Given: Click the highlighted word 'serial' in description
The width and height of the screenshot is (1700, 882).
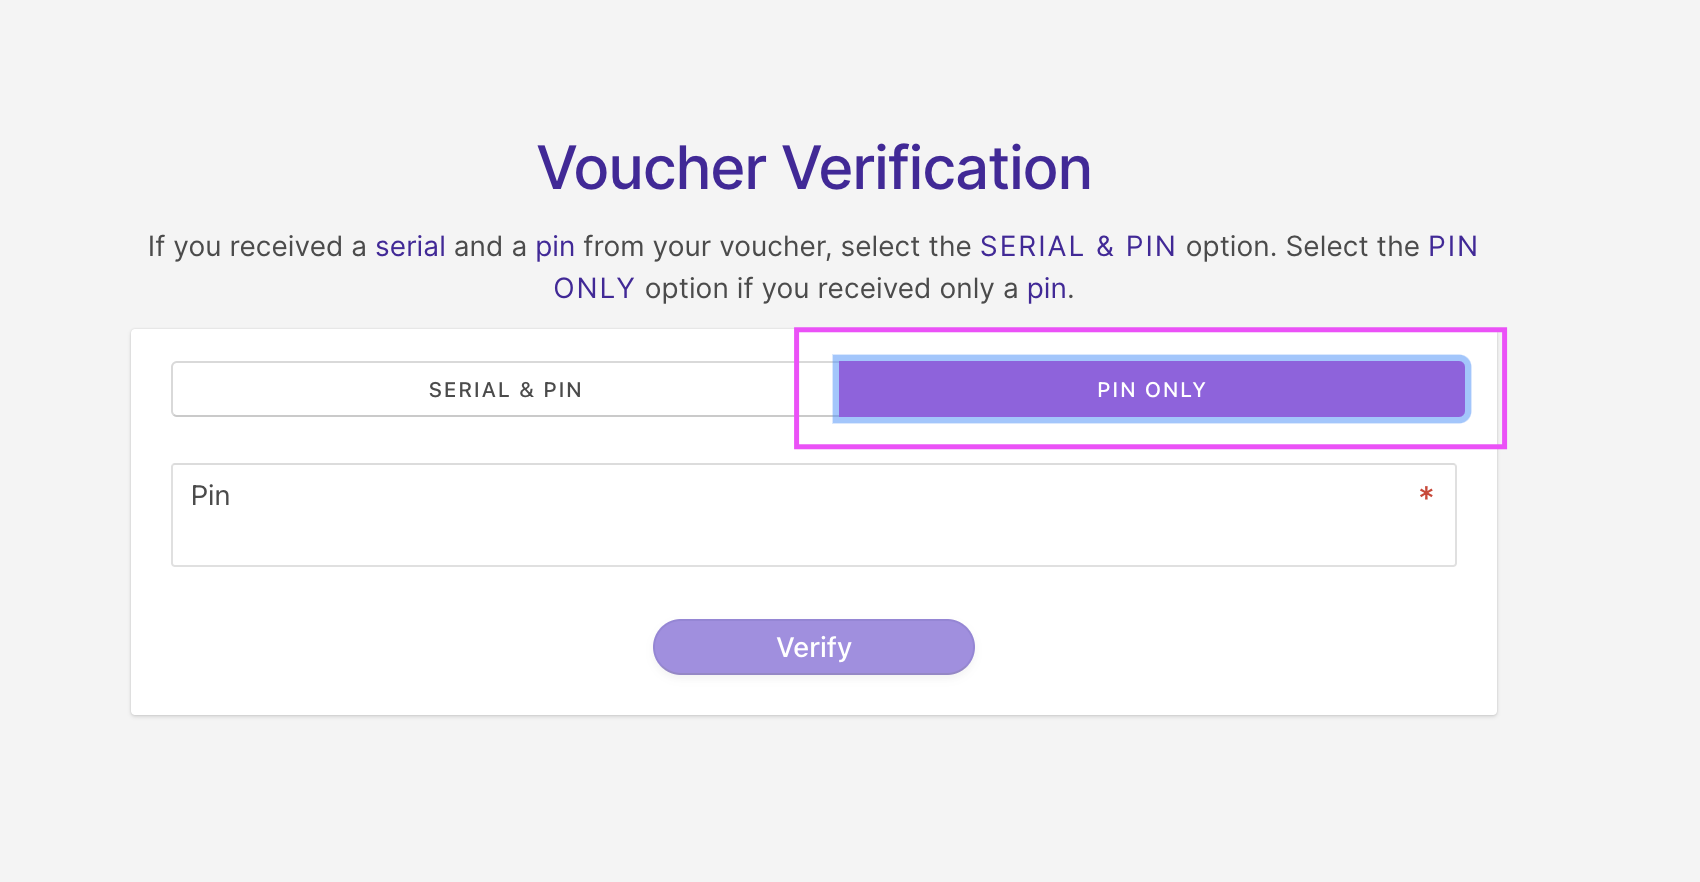Looking at the screenshot, I should (x=410, y=246).
